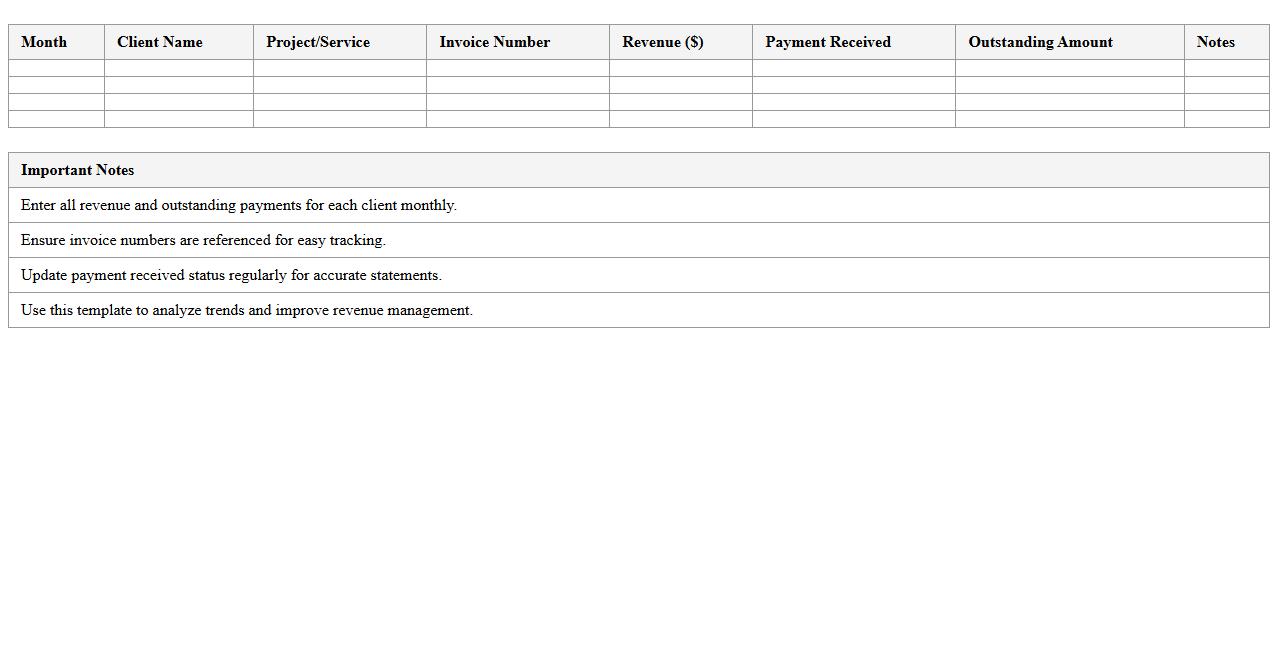Click the Project/Service column header
Screen dimensions: 1278x650
(318, 42)
